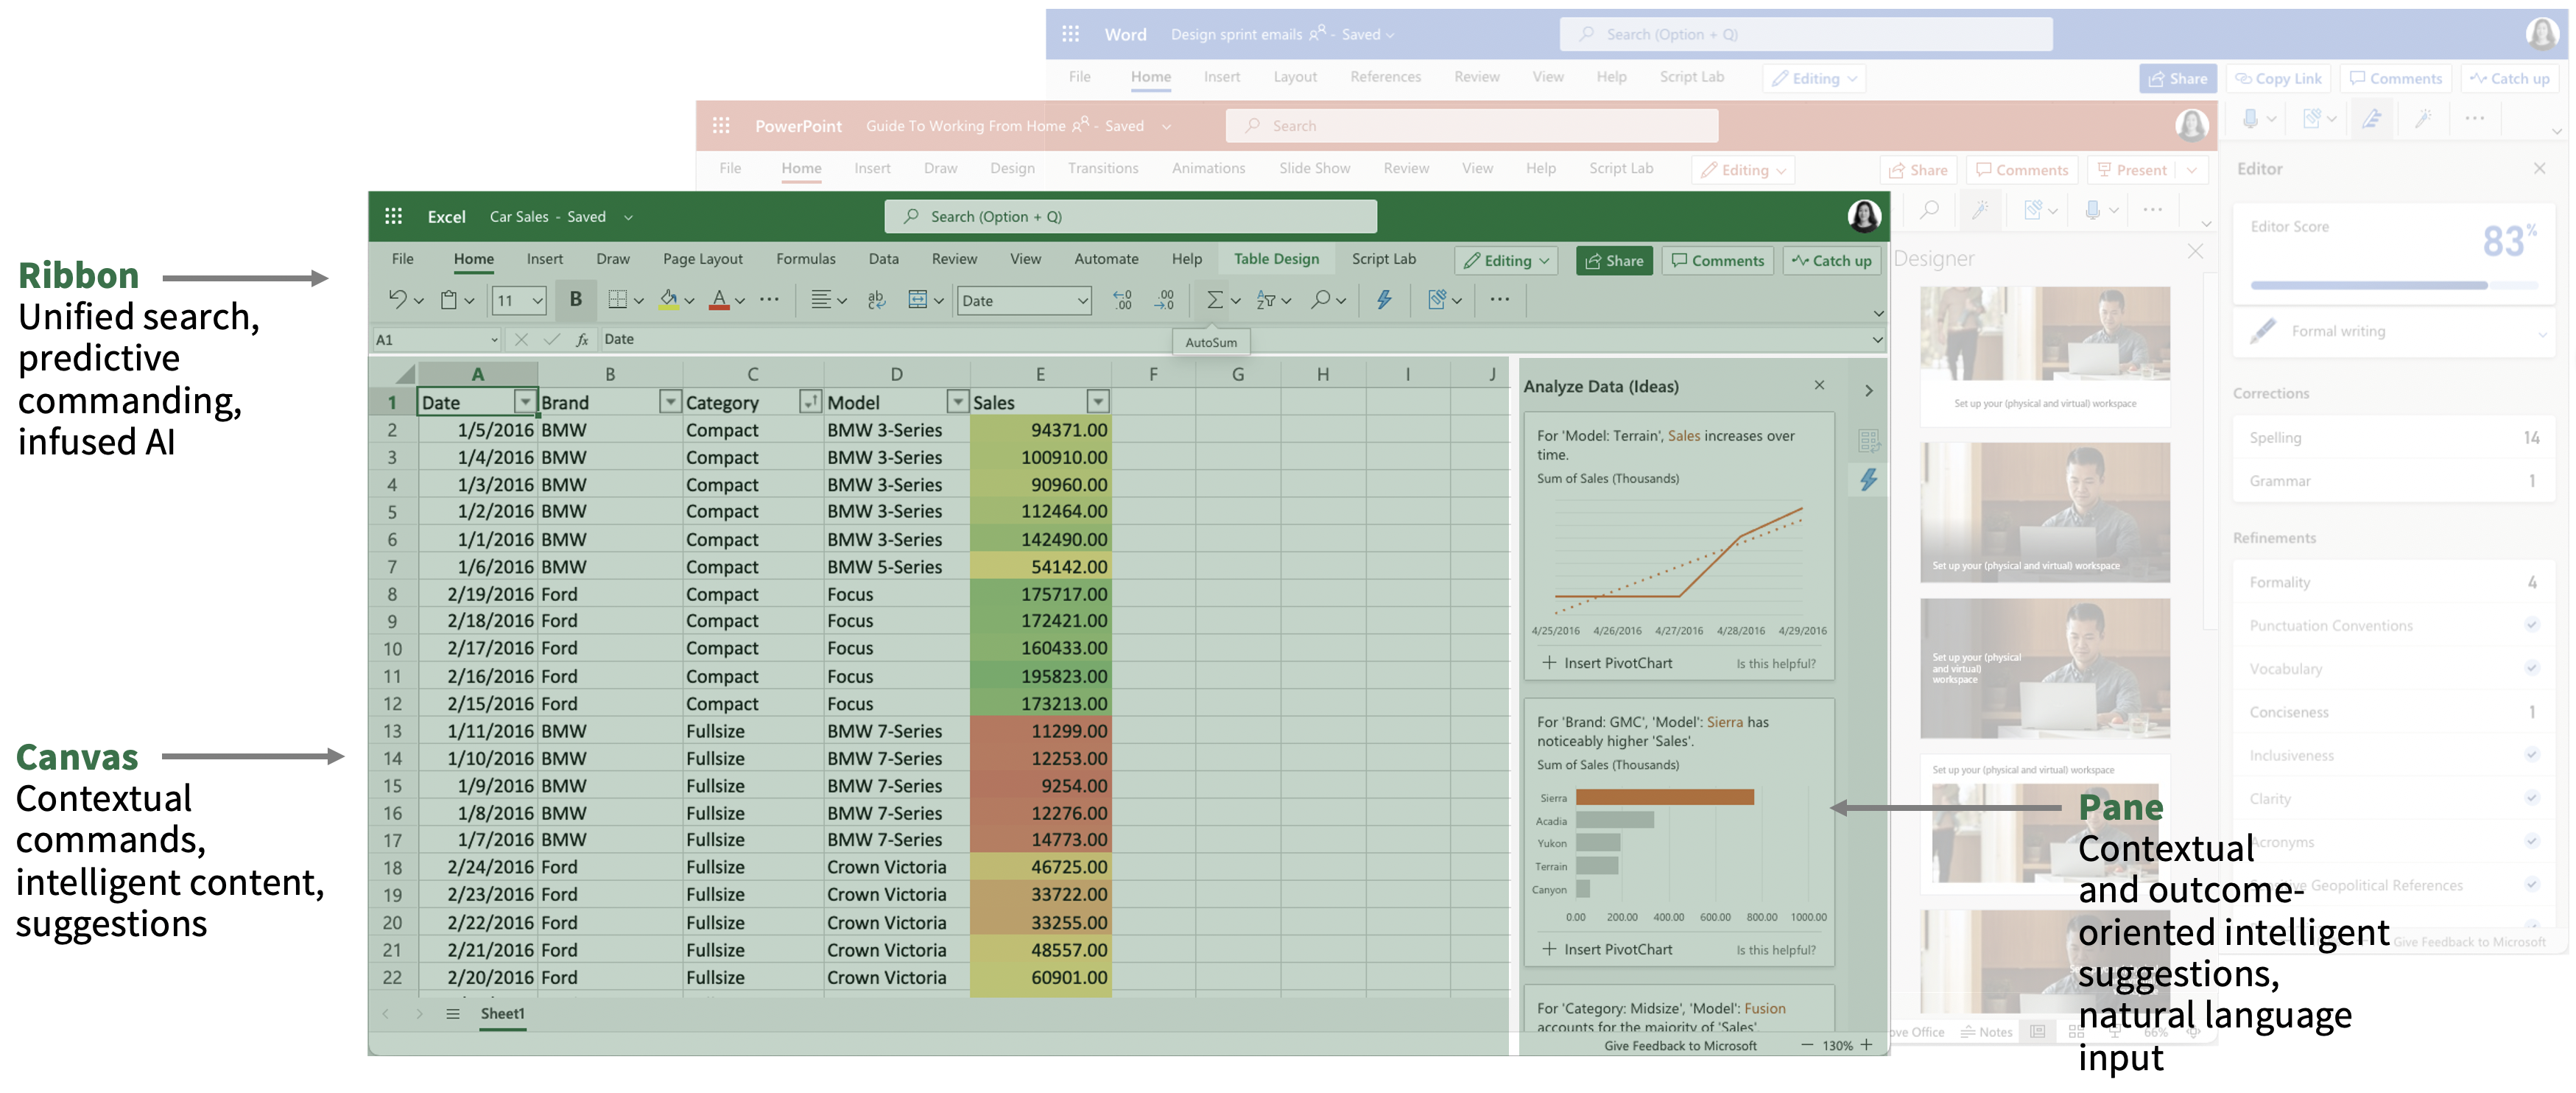Click the AutoSum sigma icon
2576x1093 pixels.
1214,300
